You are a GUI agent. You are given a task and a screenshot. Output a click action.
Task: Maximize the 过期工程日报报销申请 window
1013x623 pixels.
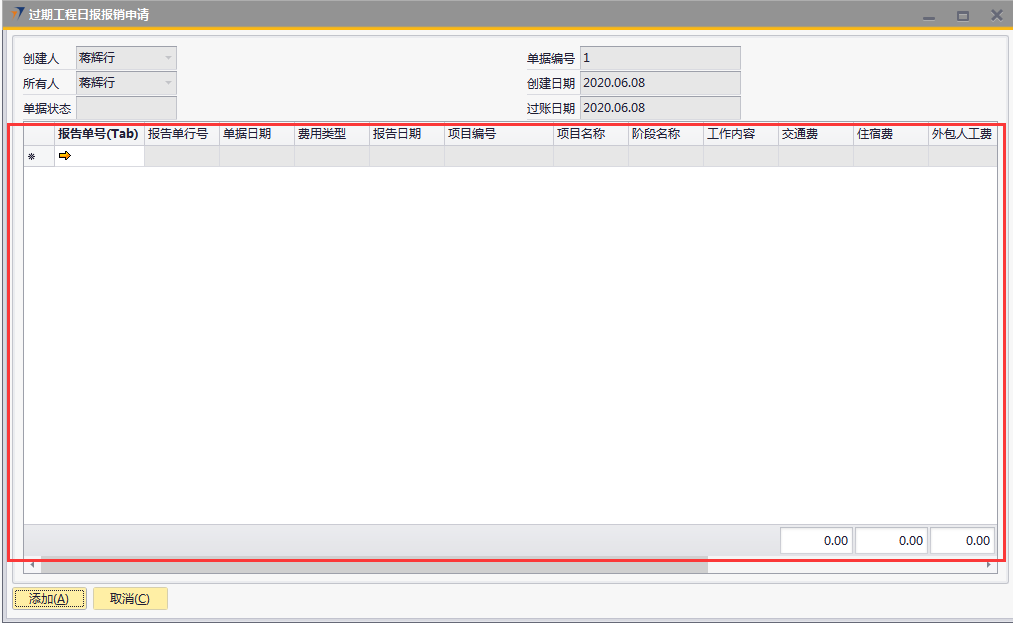(x=963, y=16)
